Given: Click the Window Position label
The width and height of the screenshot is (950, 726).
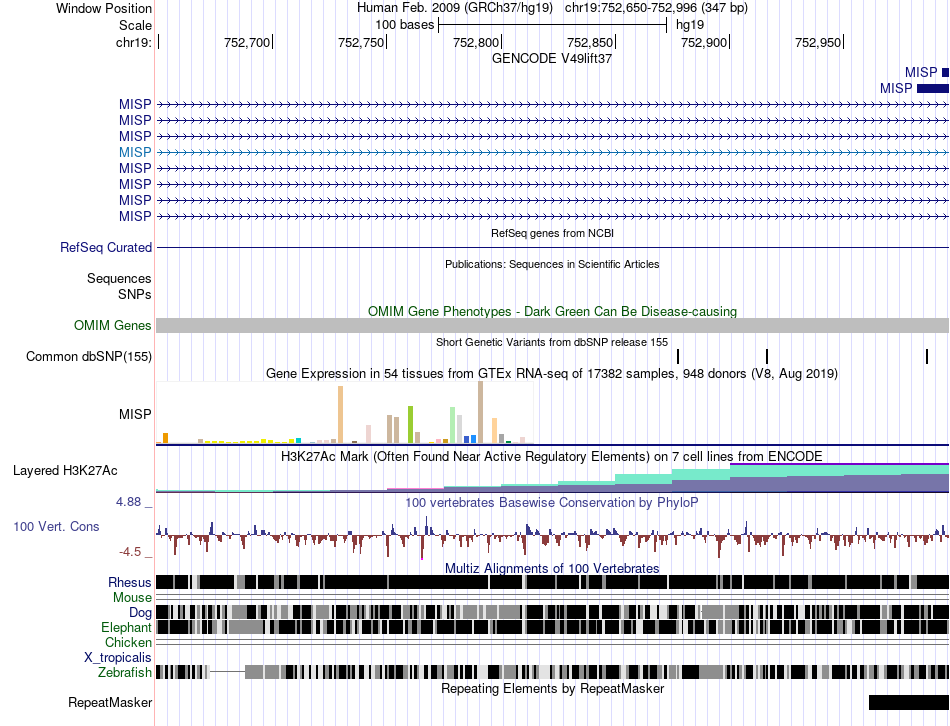Looking at the screenshot, I should (104, 8).
